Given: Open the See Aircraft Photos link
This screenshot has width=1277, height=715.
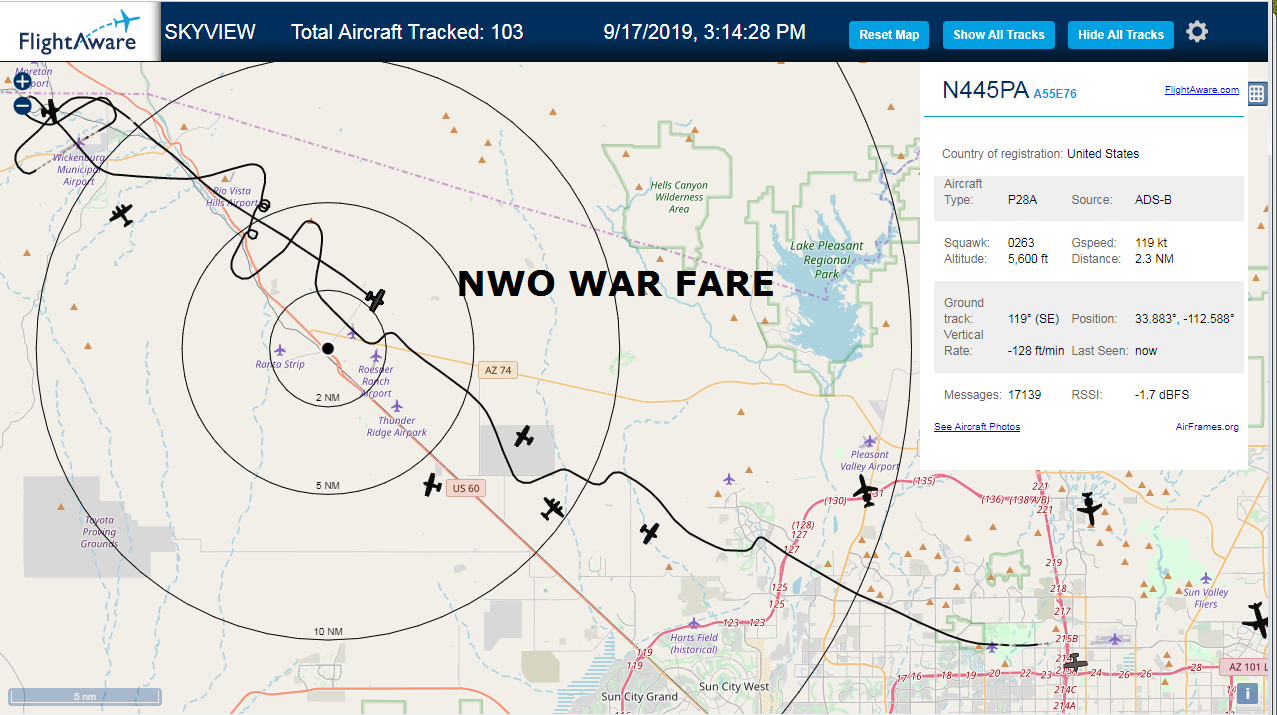Looking at the screenshot, I should point(977,427).
